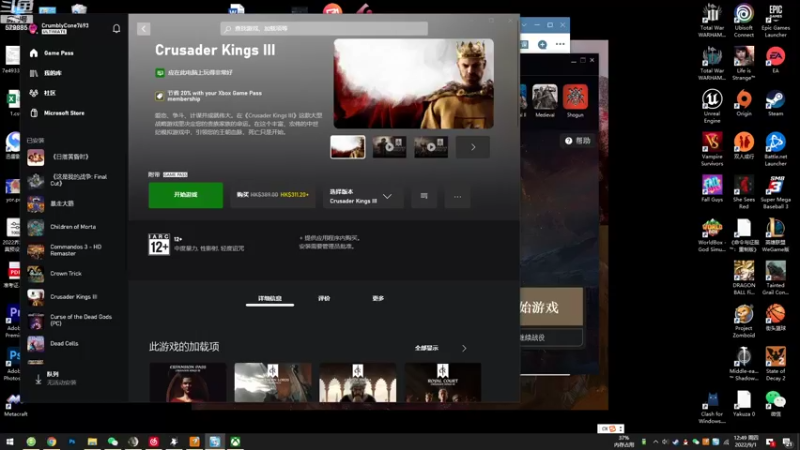Open Battle.net Launcher desktop icon
Screen dimensions: 800x450
click(775, 149)
